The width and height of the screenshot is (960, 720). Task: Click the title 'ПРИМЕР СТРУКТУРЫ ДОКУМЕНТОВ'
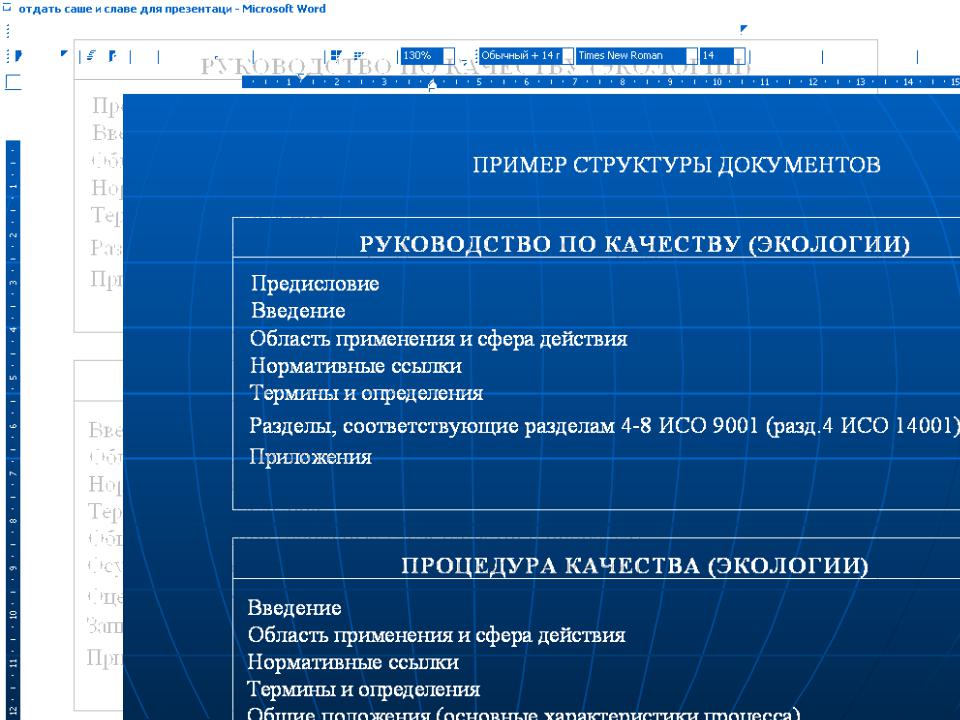(x=677, y=165)
